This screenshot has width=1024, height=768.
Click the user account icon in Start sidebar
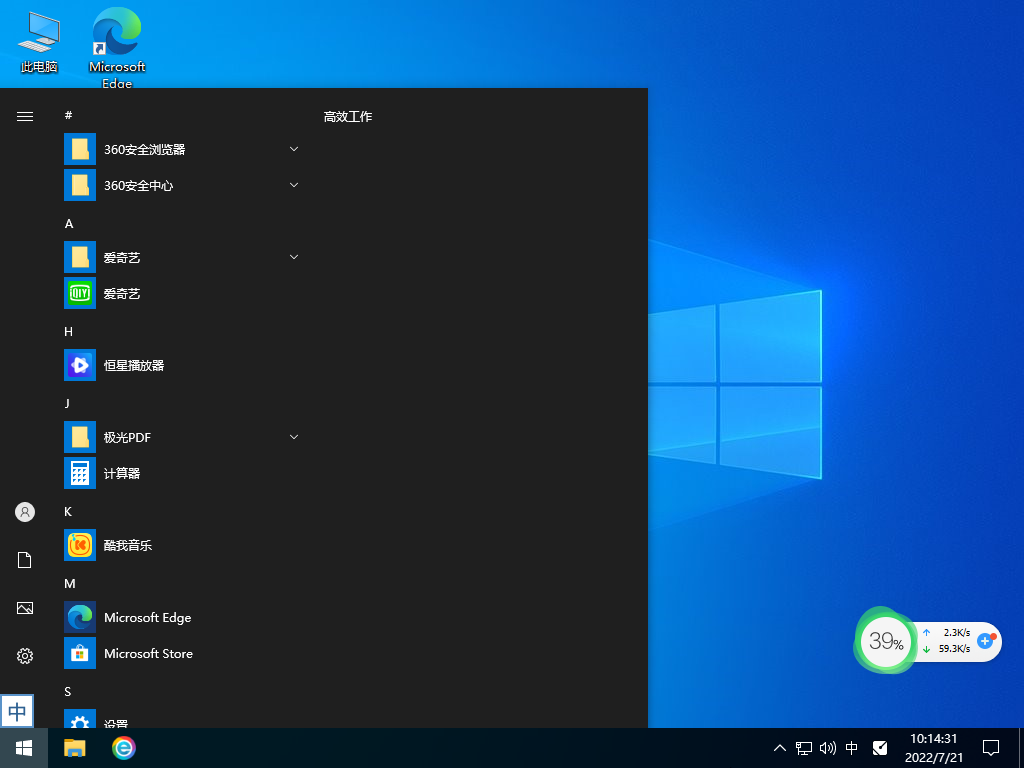tap(24, 511)
